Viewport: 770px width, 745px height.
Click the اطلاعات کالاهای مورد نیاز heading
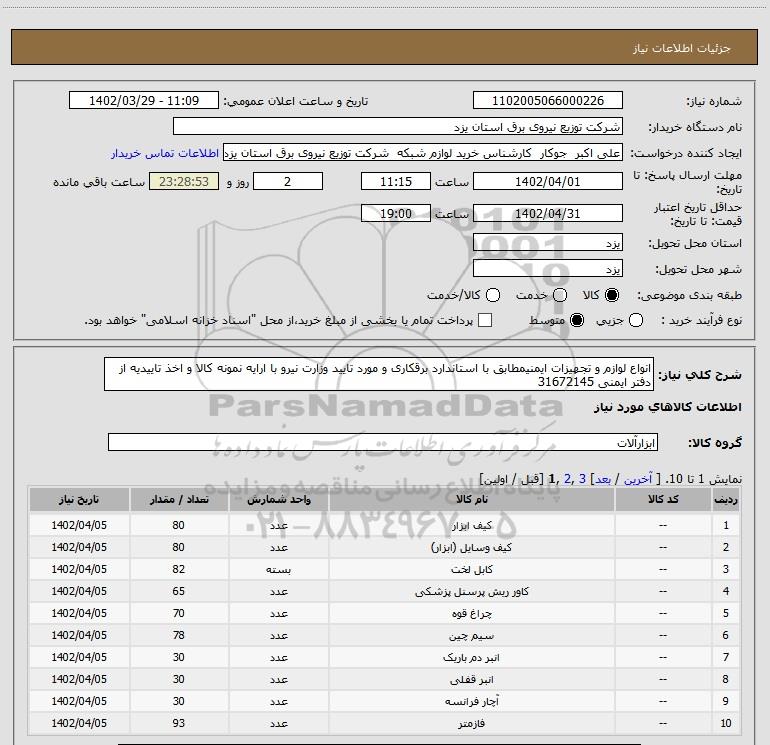point(668,407)
